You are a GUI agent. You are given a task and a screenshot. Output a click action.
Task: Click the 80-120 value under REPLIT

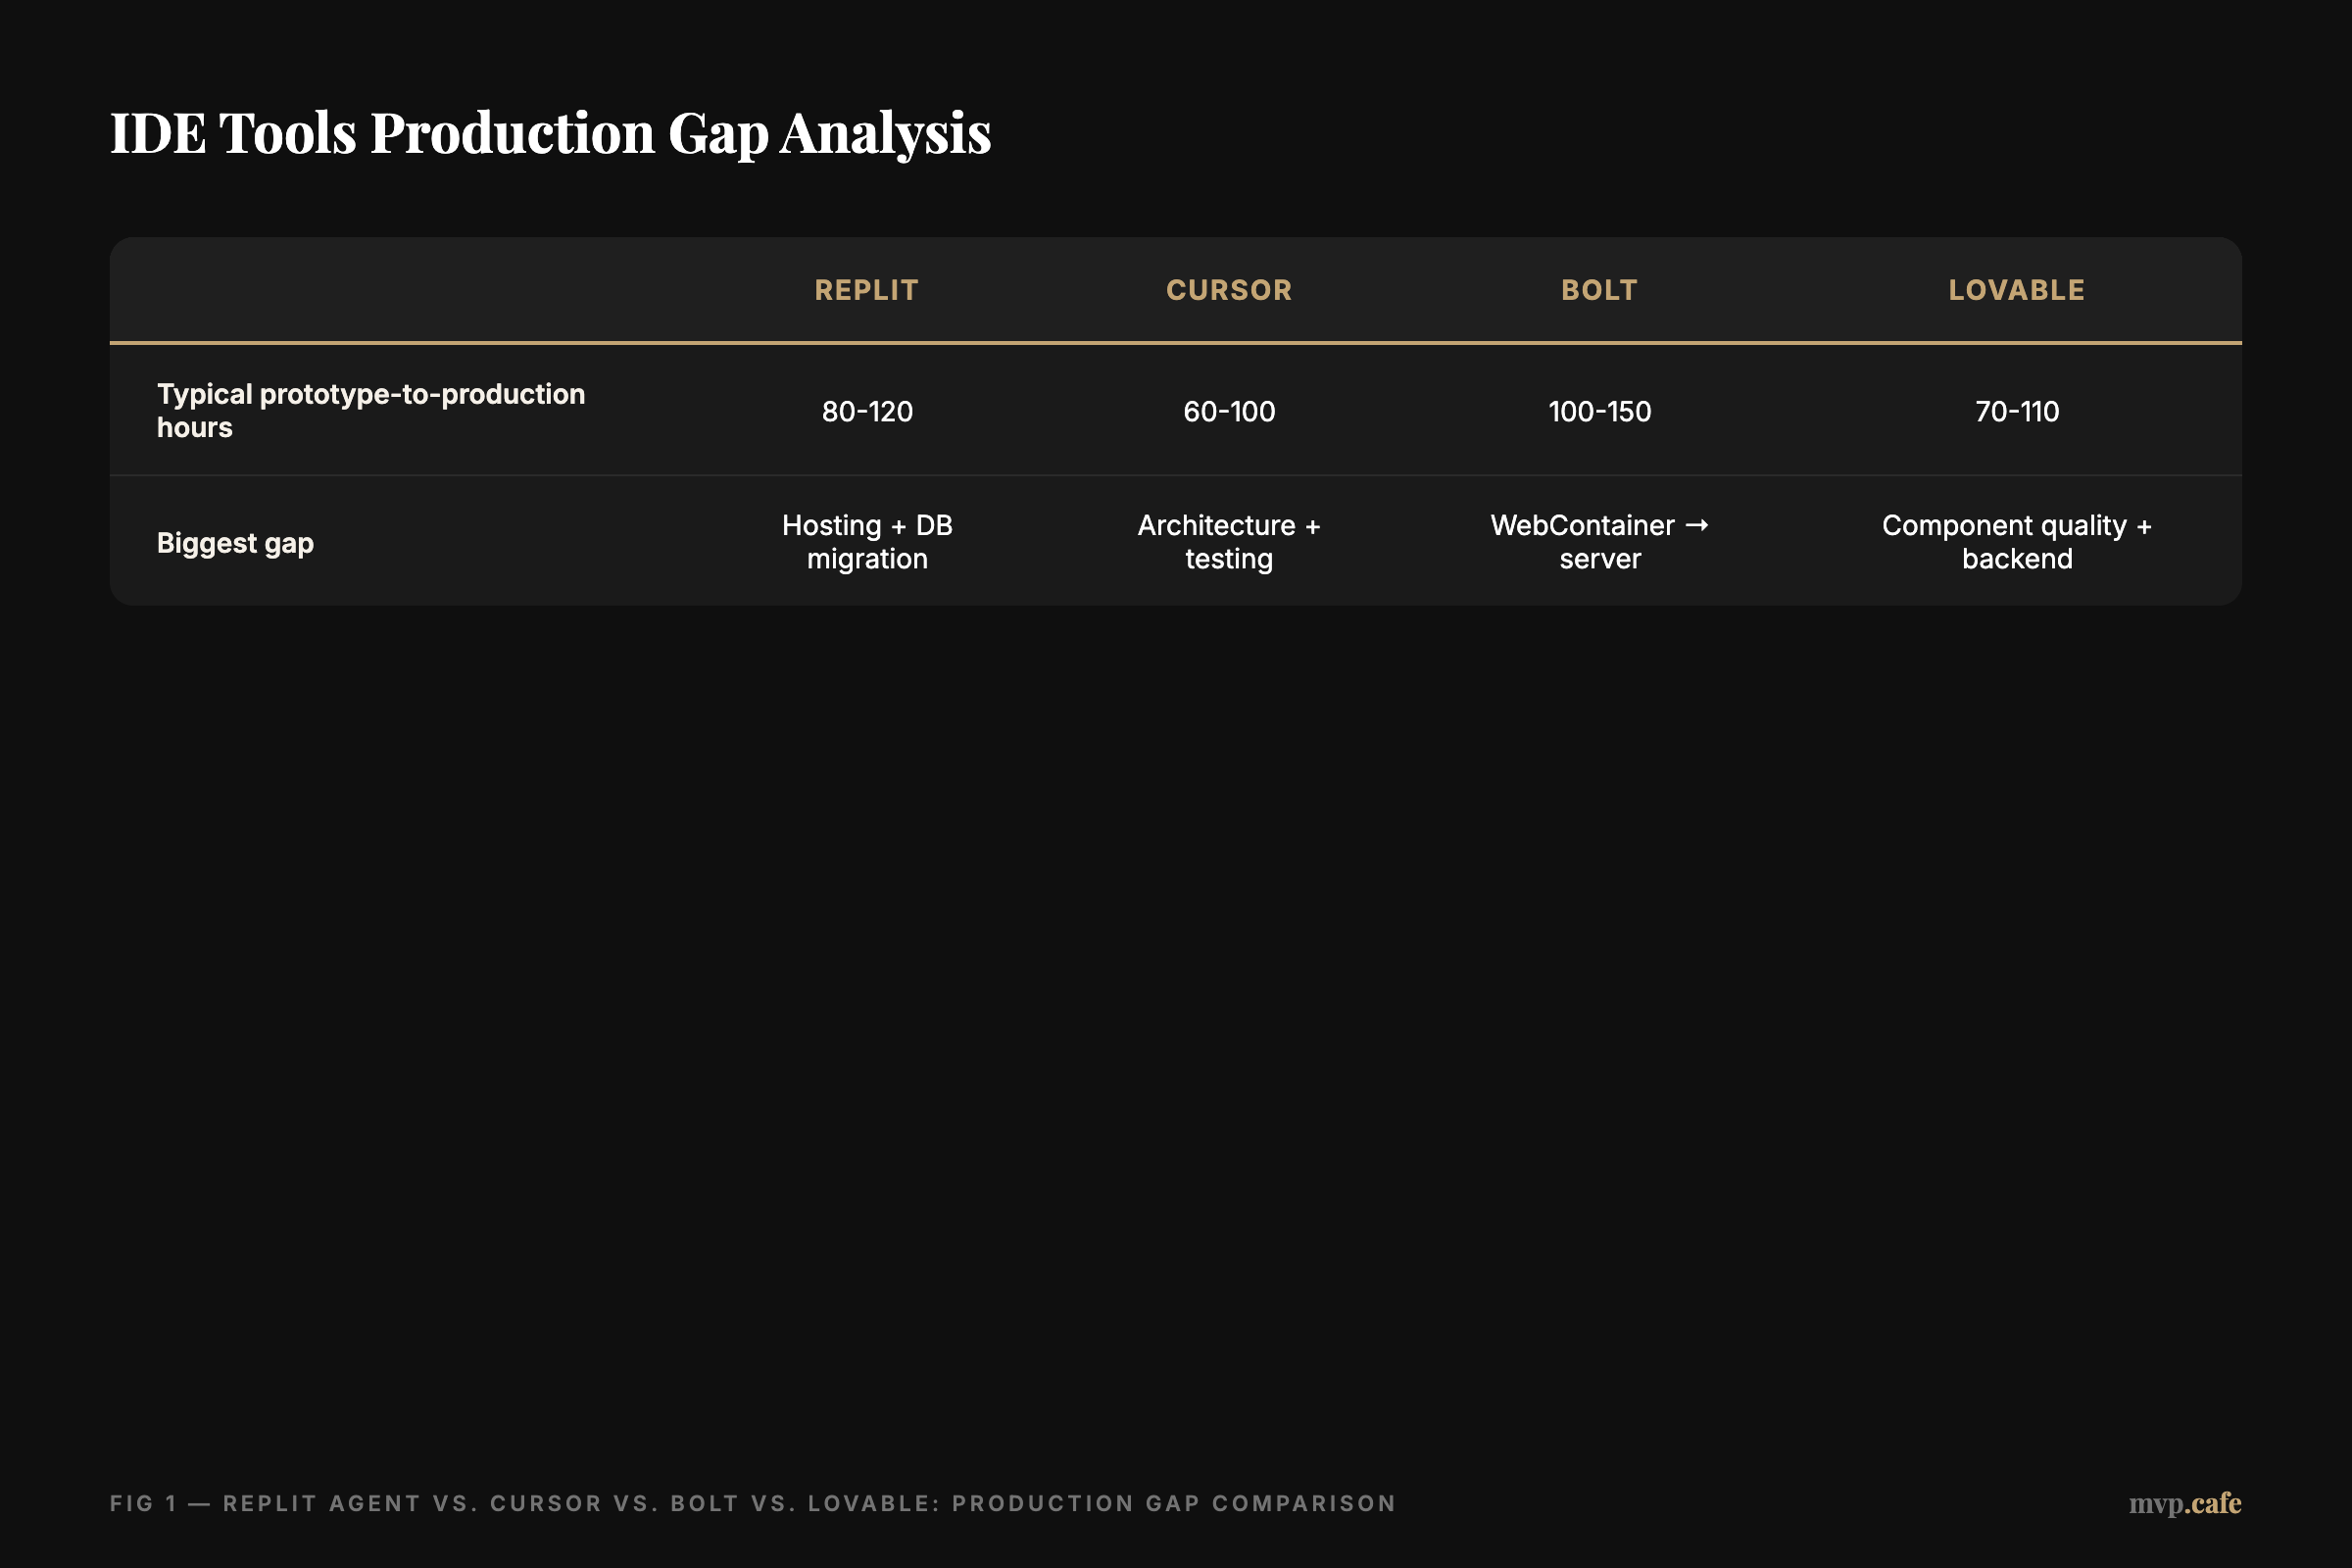click(866, 411)
